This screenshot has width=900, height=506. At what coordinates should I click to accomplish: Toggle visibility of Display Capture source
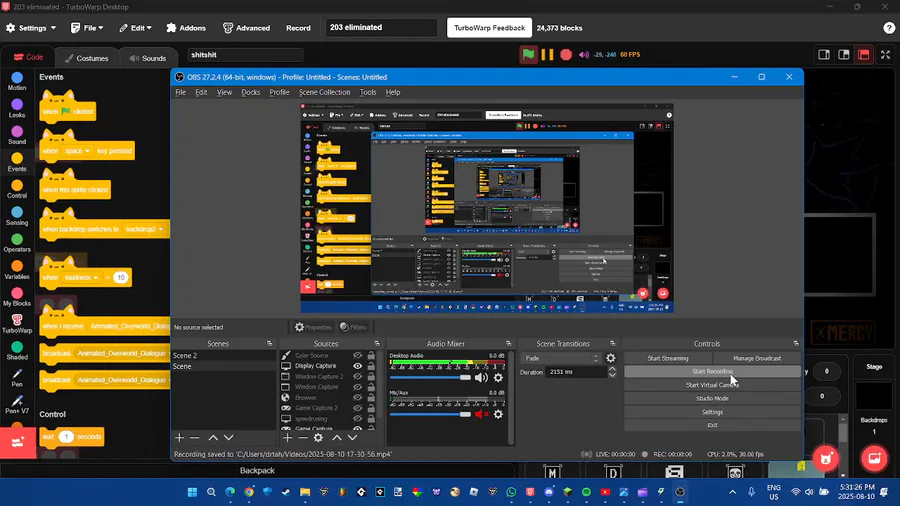(358, 366)
